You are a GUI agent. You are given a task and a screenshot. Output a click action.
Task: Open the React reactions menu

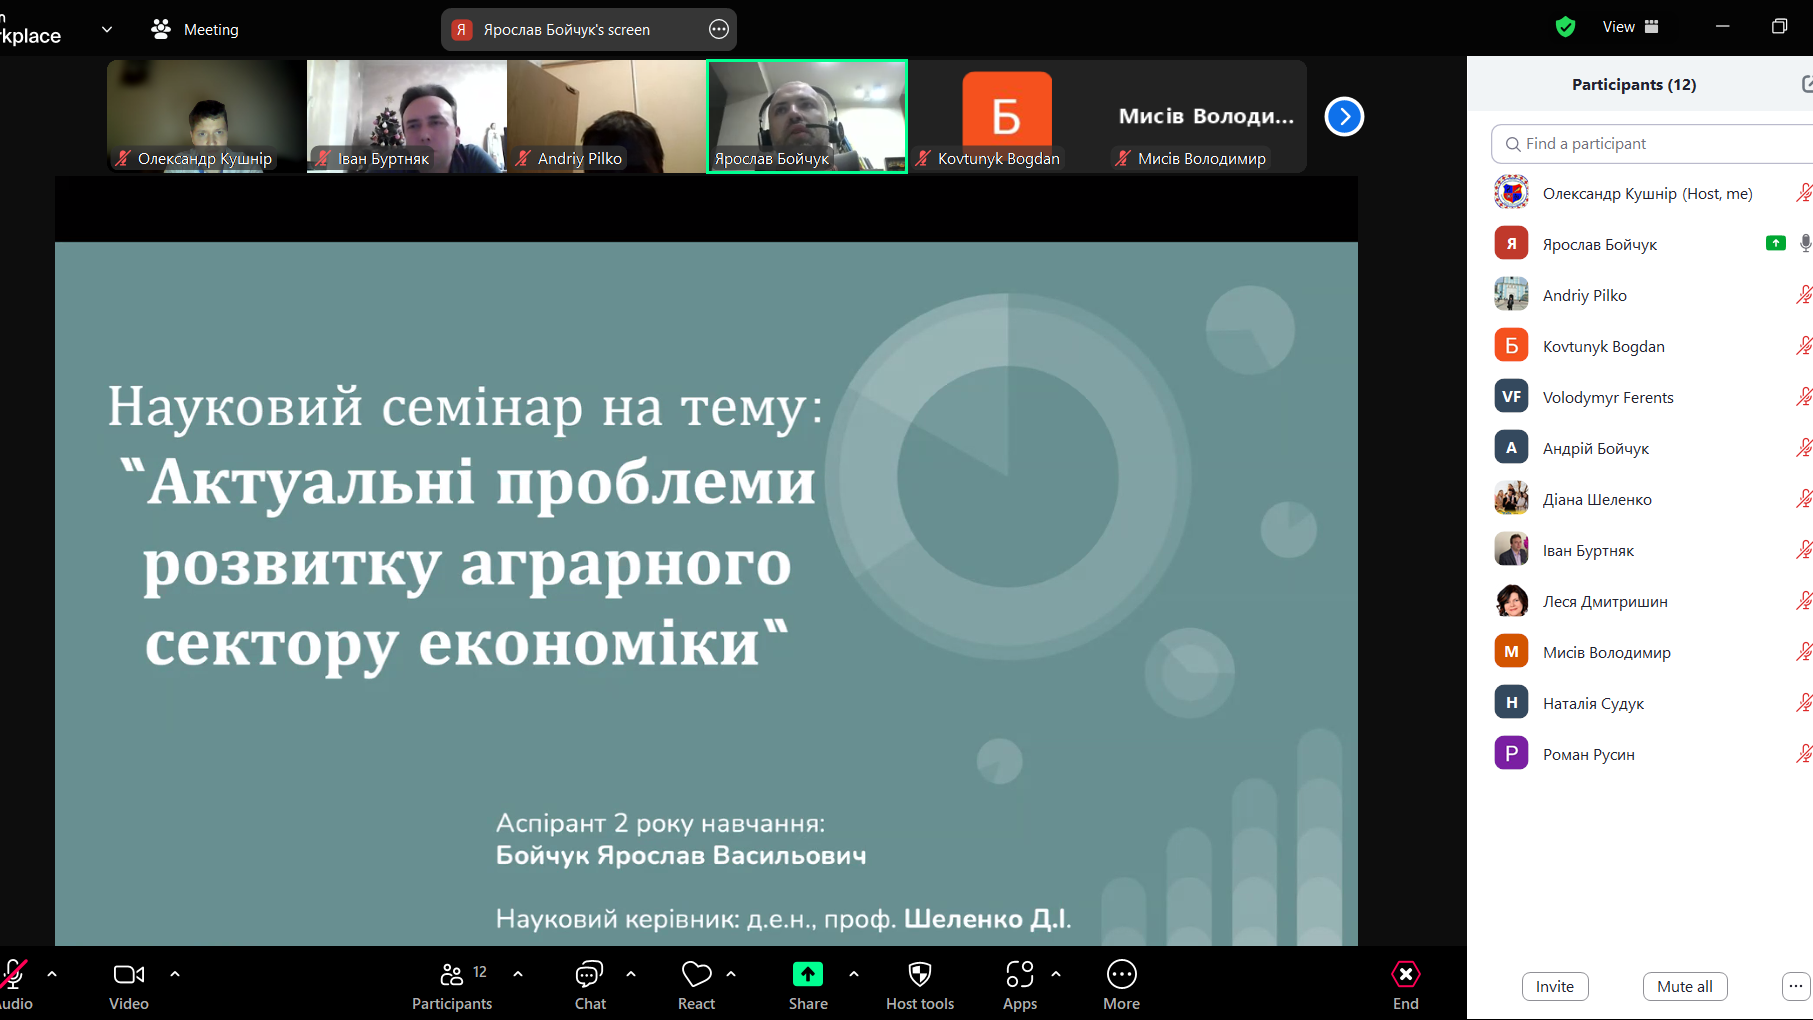(x=696, y=973)
